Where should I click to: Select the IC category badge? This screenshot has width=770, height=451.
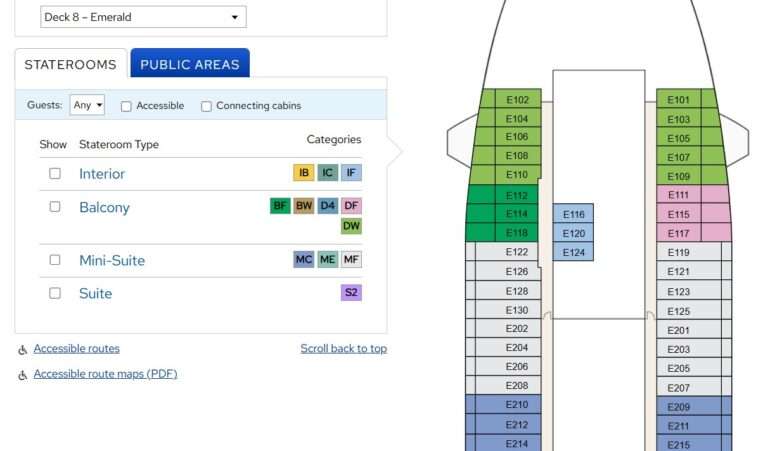(x=328, y=172)
